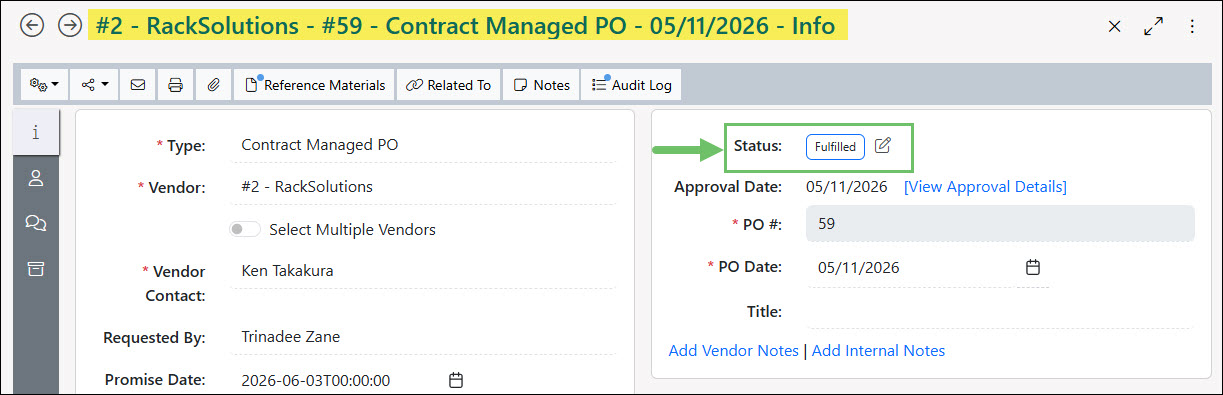Open the gear actions dropdown
This screenshot has height=395, width=1223.
click(44, 85)
